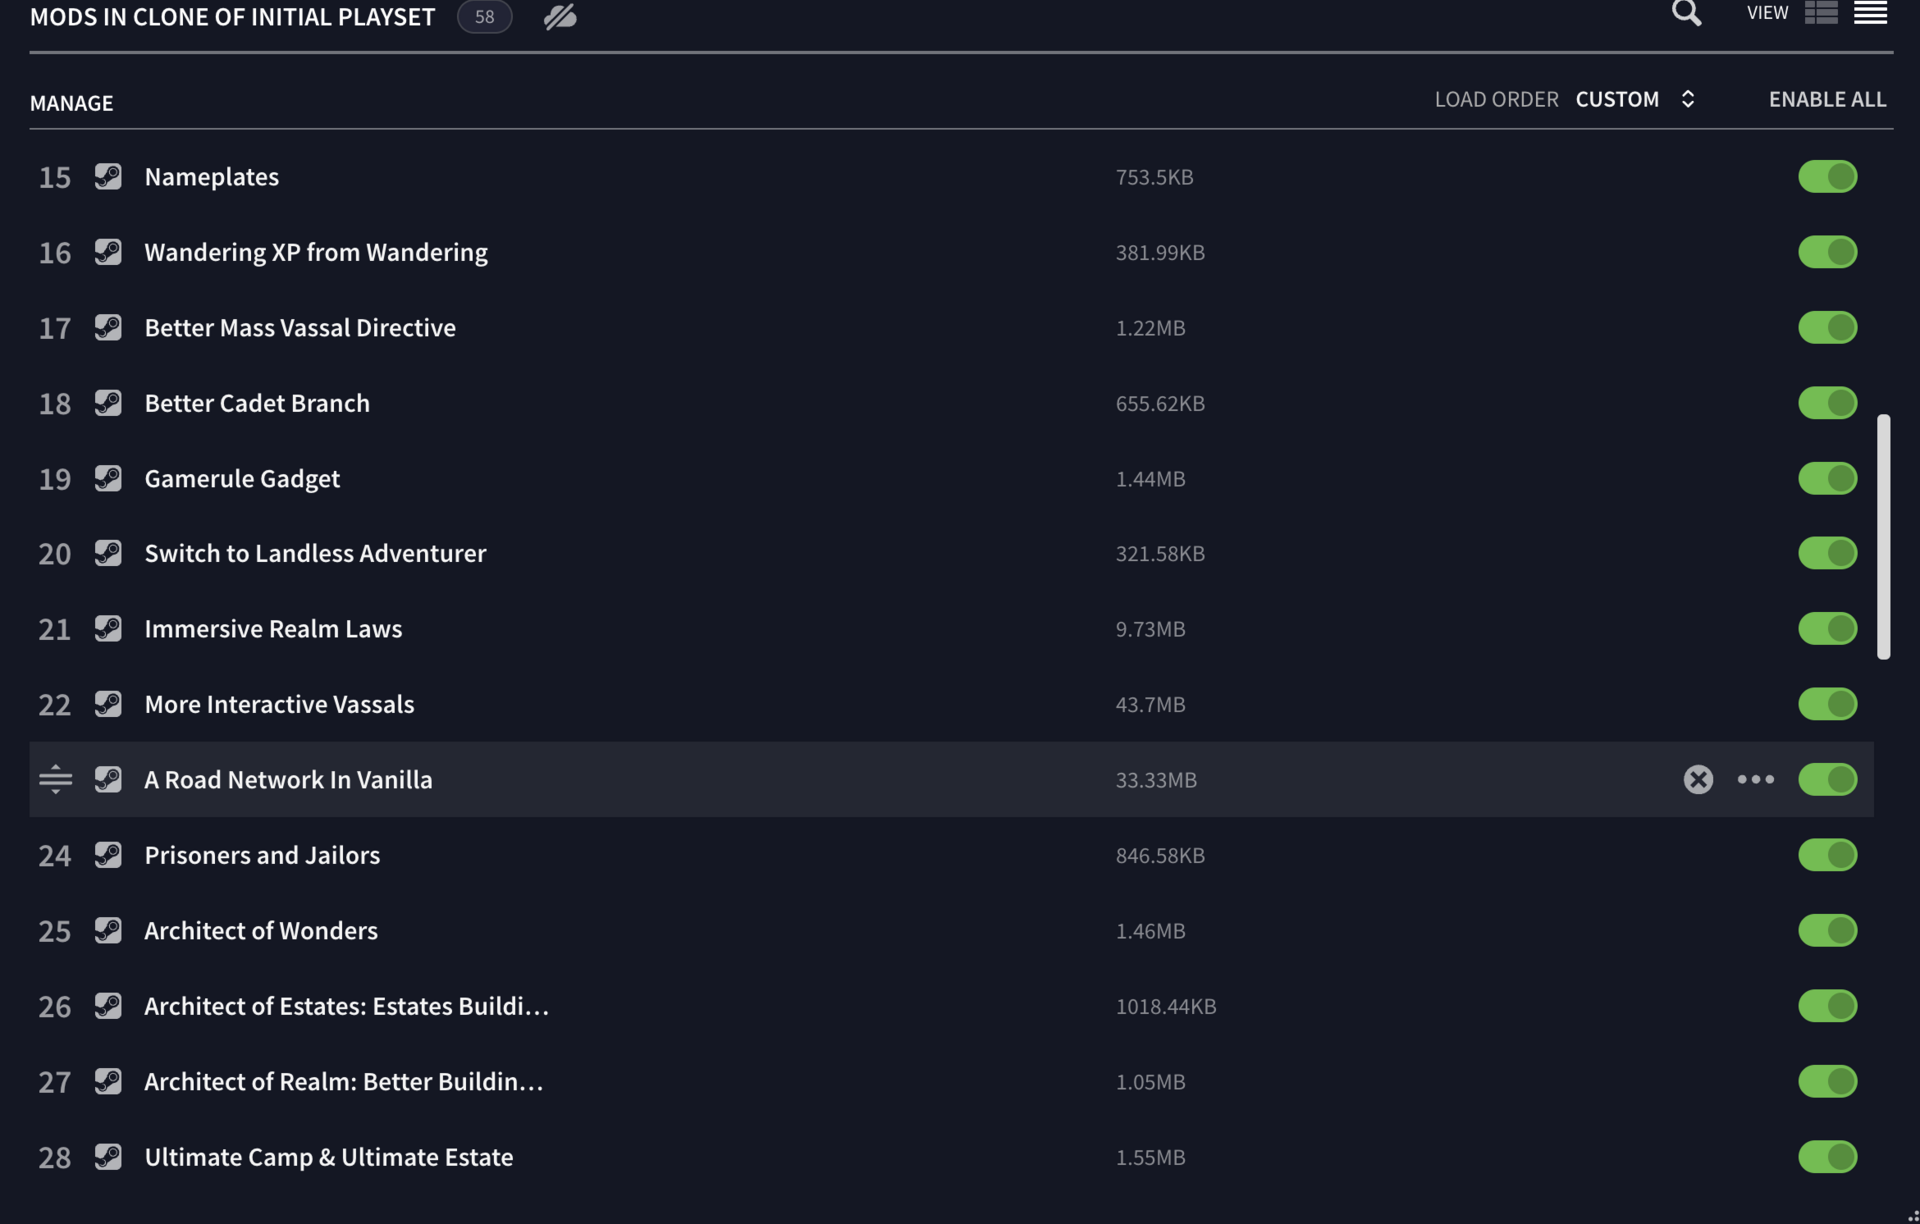1920x1224 pixels.
Task: Select the Nameplates mod name
Action: coord(211,176)
